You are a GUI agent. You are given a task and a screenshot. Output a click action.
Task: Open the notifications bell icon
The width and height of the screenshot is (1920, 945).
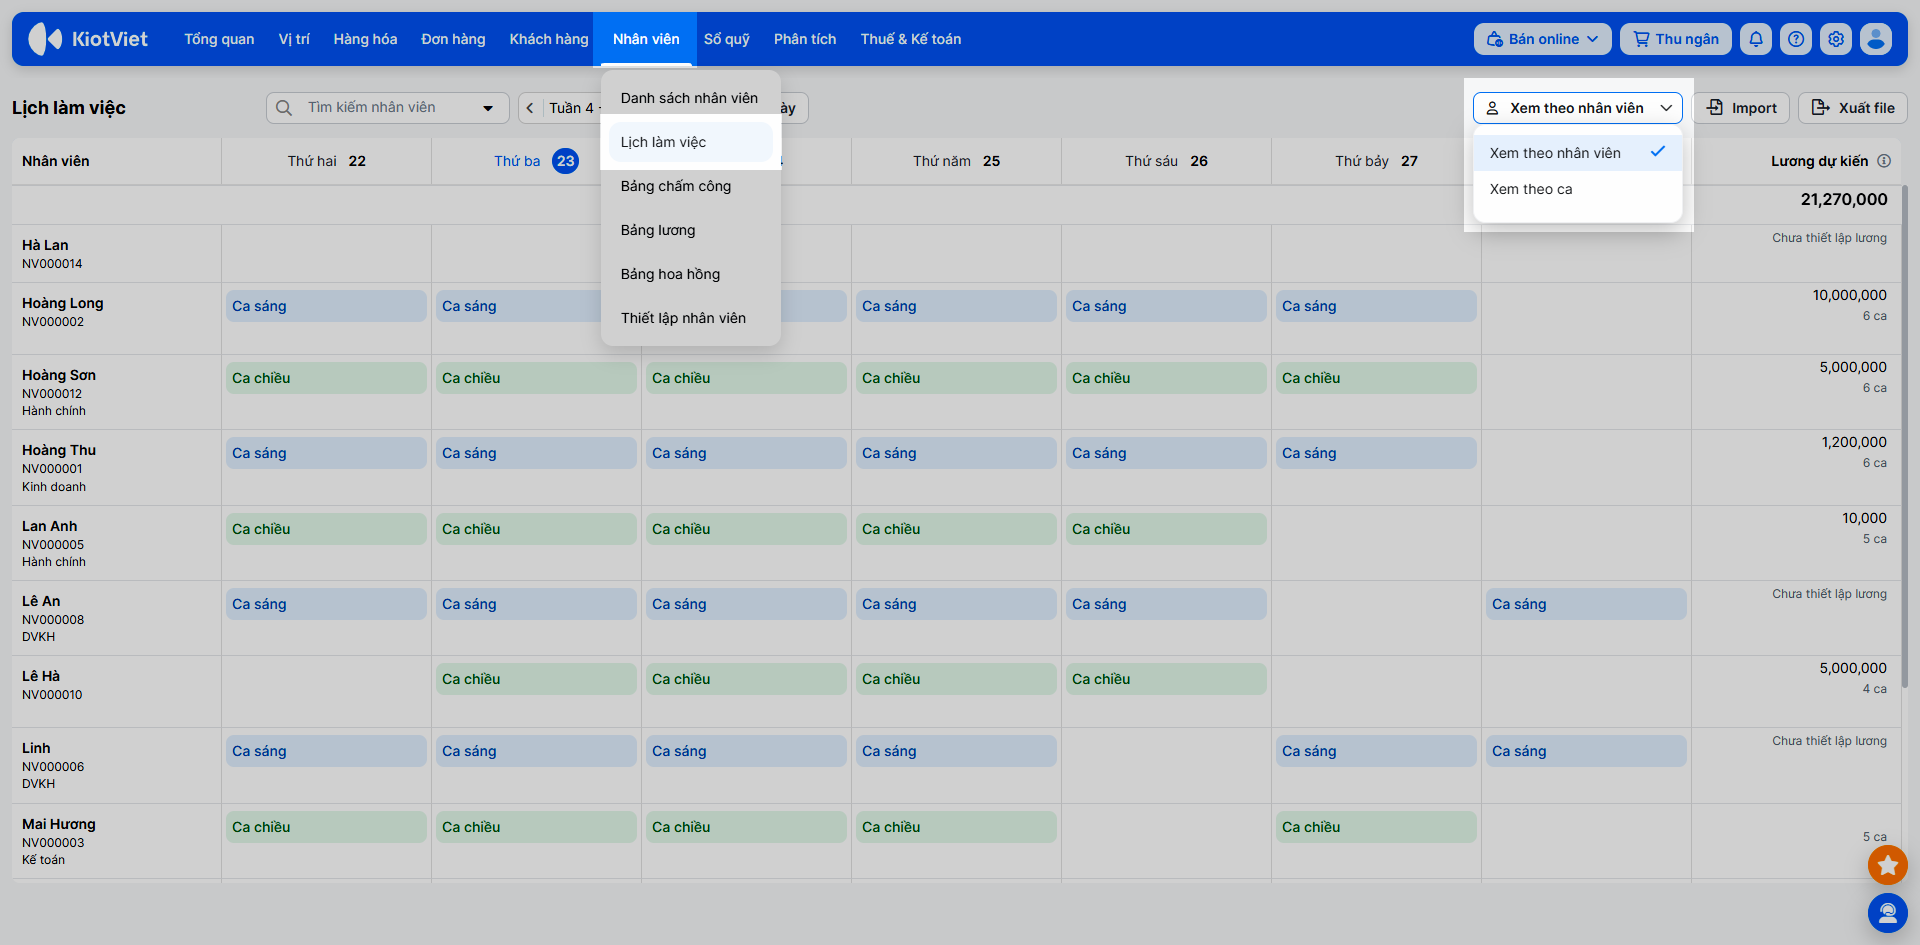coord(1756,39)
